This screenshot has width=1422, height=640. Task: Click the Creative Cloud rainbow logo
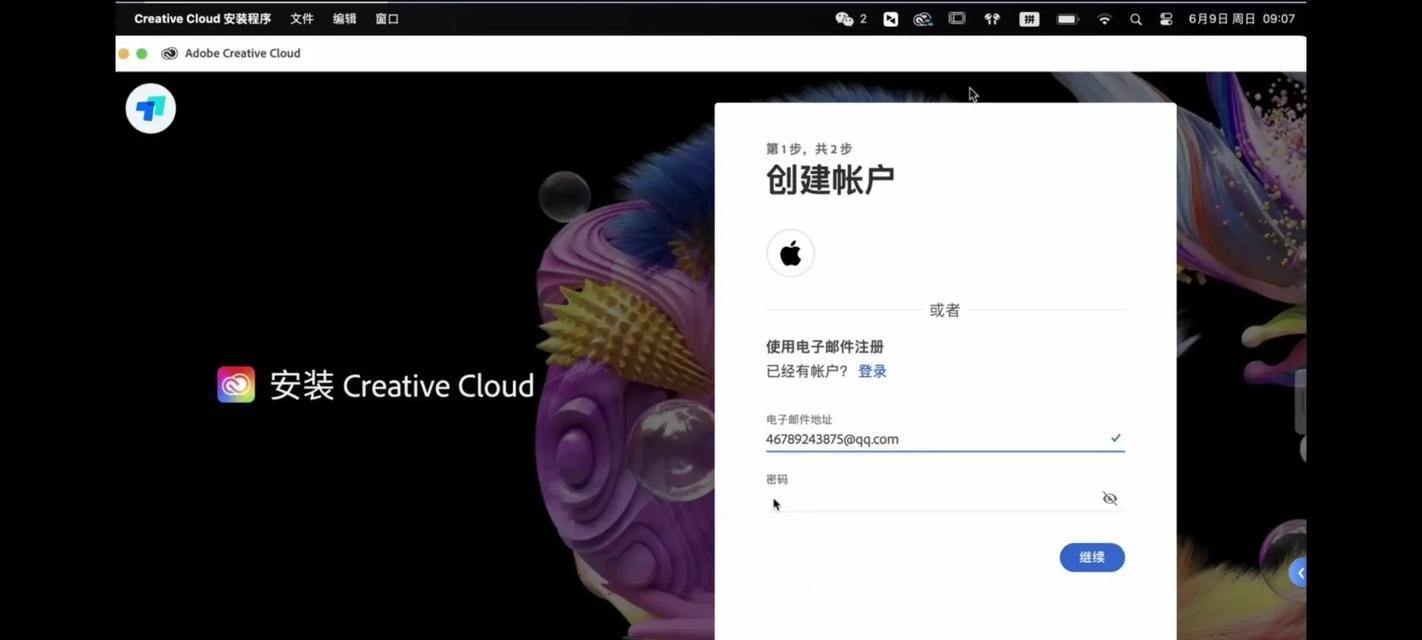pyautogui.click(x=236, y=385)
